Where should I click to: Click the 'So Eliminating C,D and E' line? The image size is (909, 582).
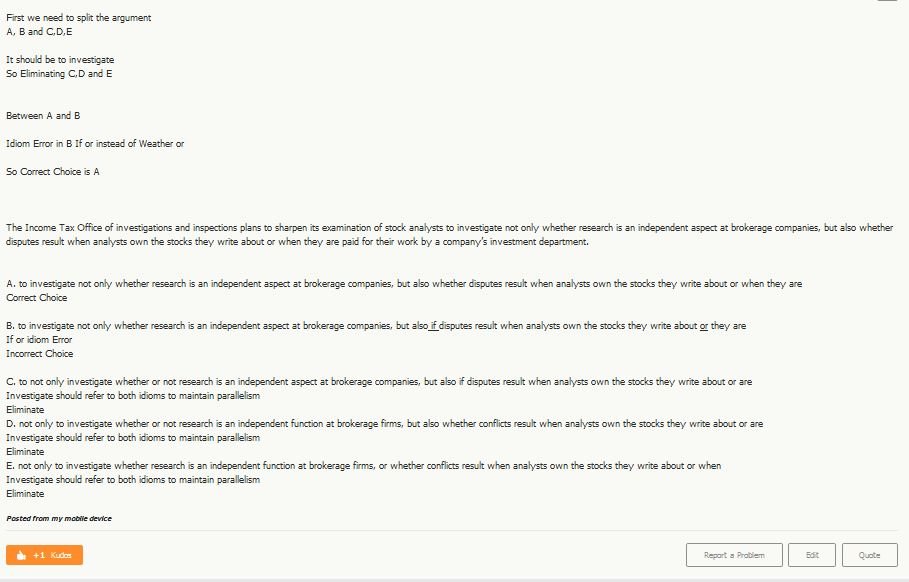click(59, 74)
